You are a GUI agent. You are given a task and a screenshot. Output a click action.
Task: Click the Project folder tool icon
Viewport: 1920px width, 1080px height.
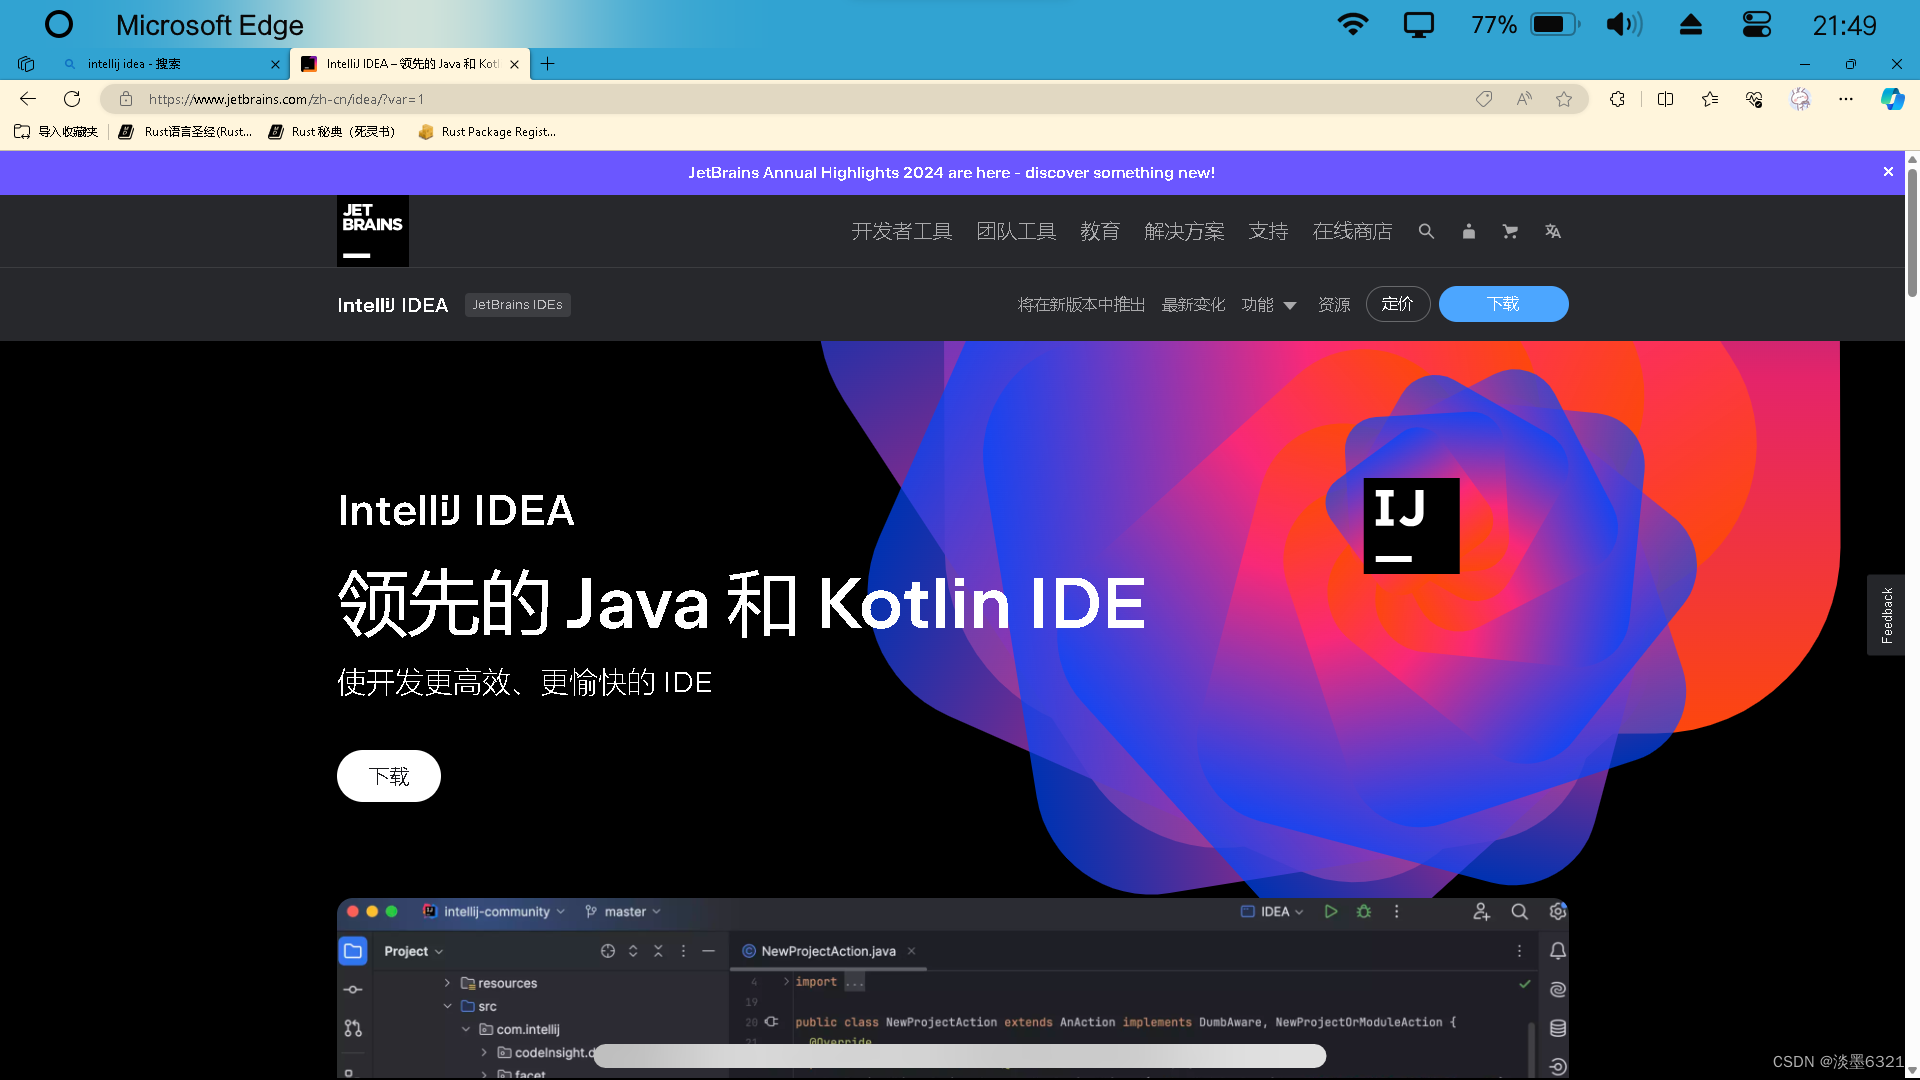click(353, 951)
